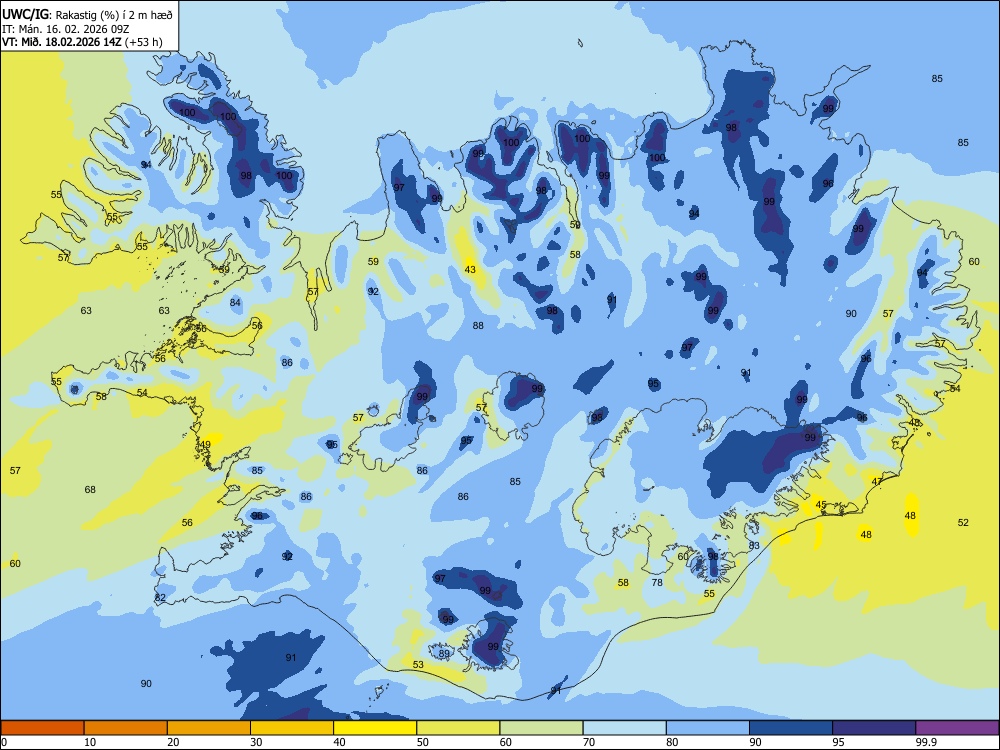Click the map value '52' over the southeastern sea
Viewport: 1000px width, 750px height.
pos(963,522)
